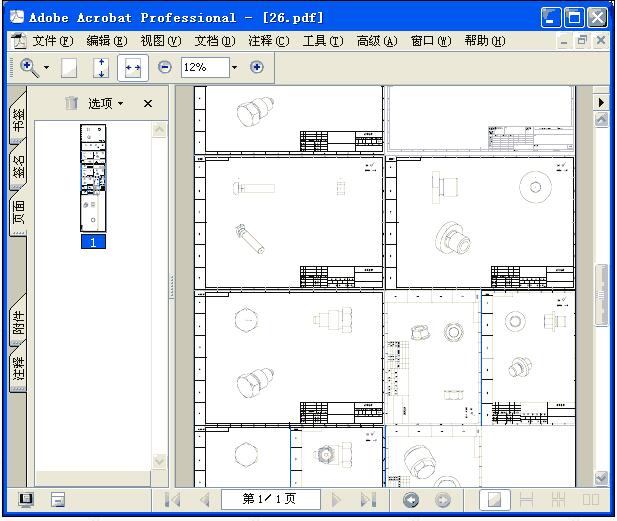
Task: Click the zoom in plus button
Action: point(257,67)
